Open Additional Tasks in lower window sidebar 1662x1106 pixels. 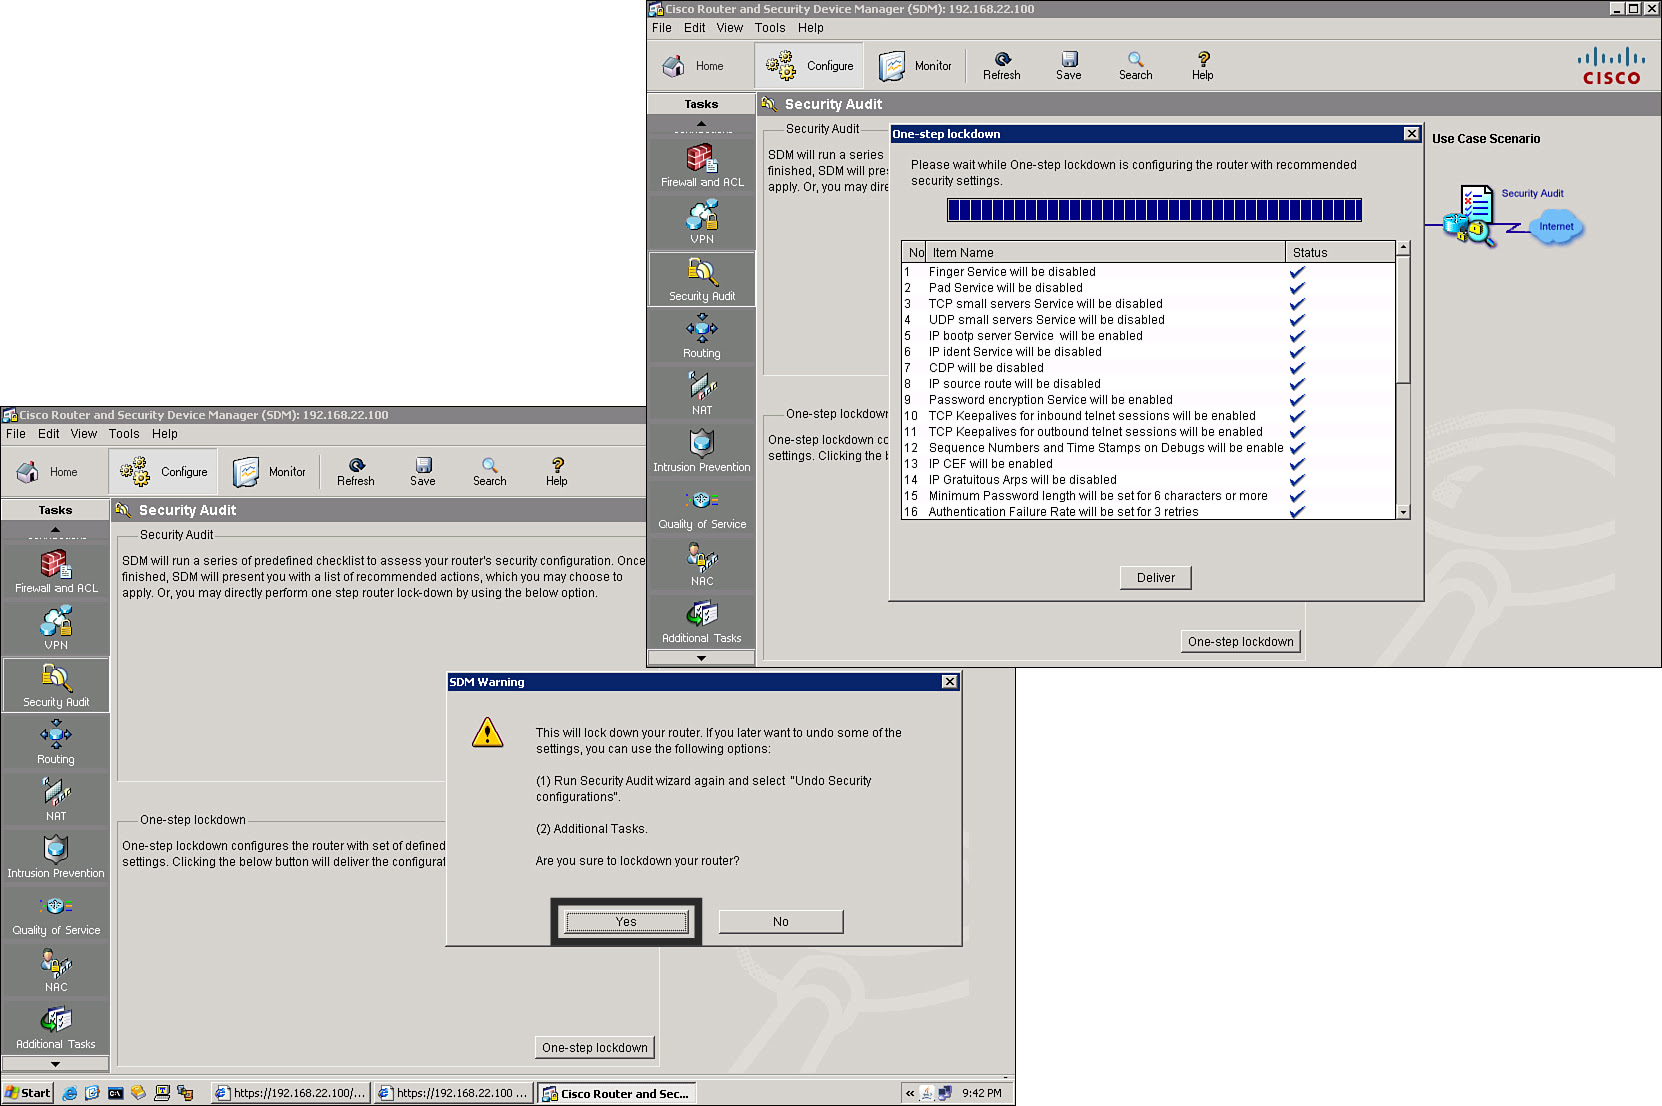(56, 1027)
